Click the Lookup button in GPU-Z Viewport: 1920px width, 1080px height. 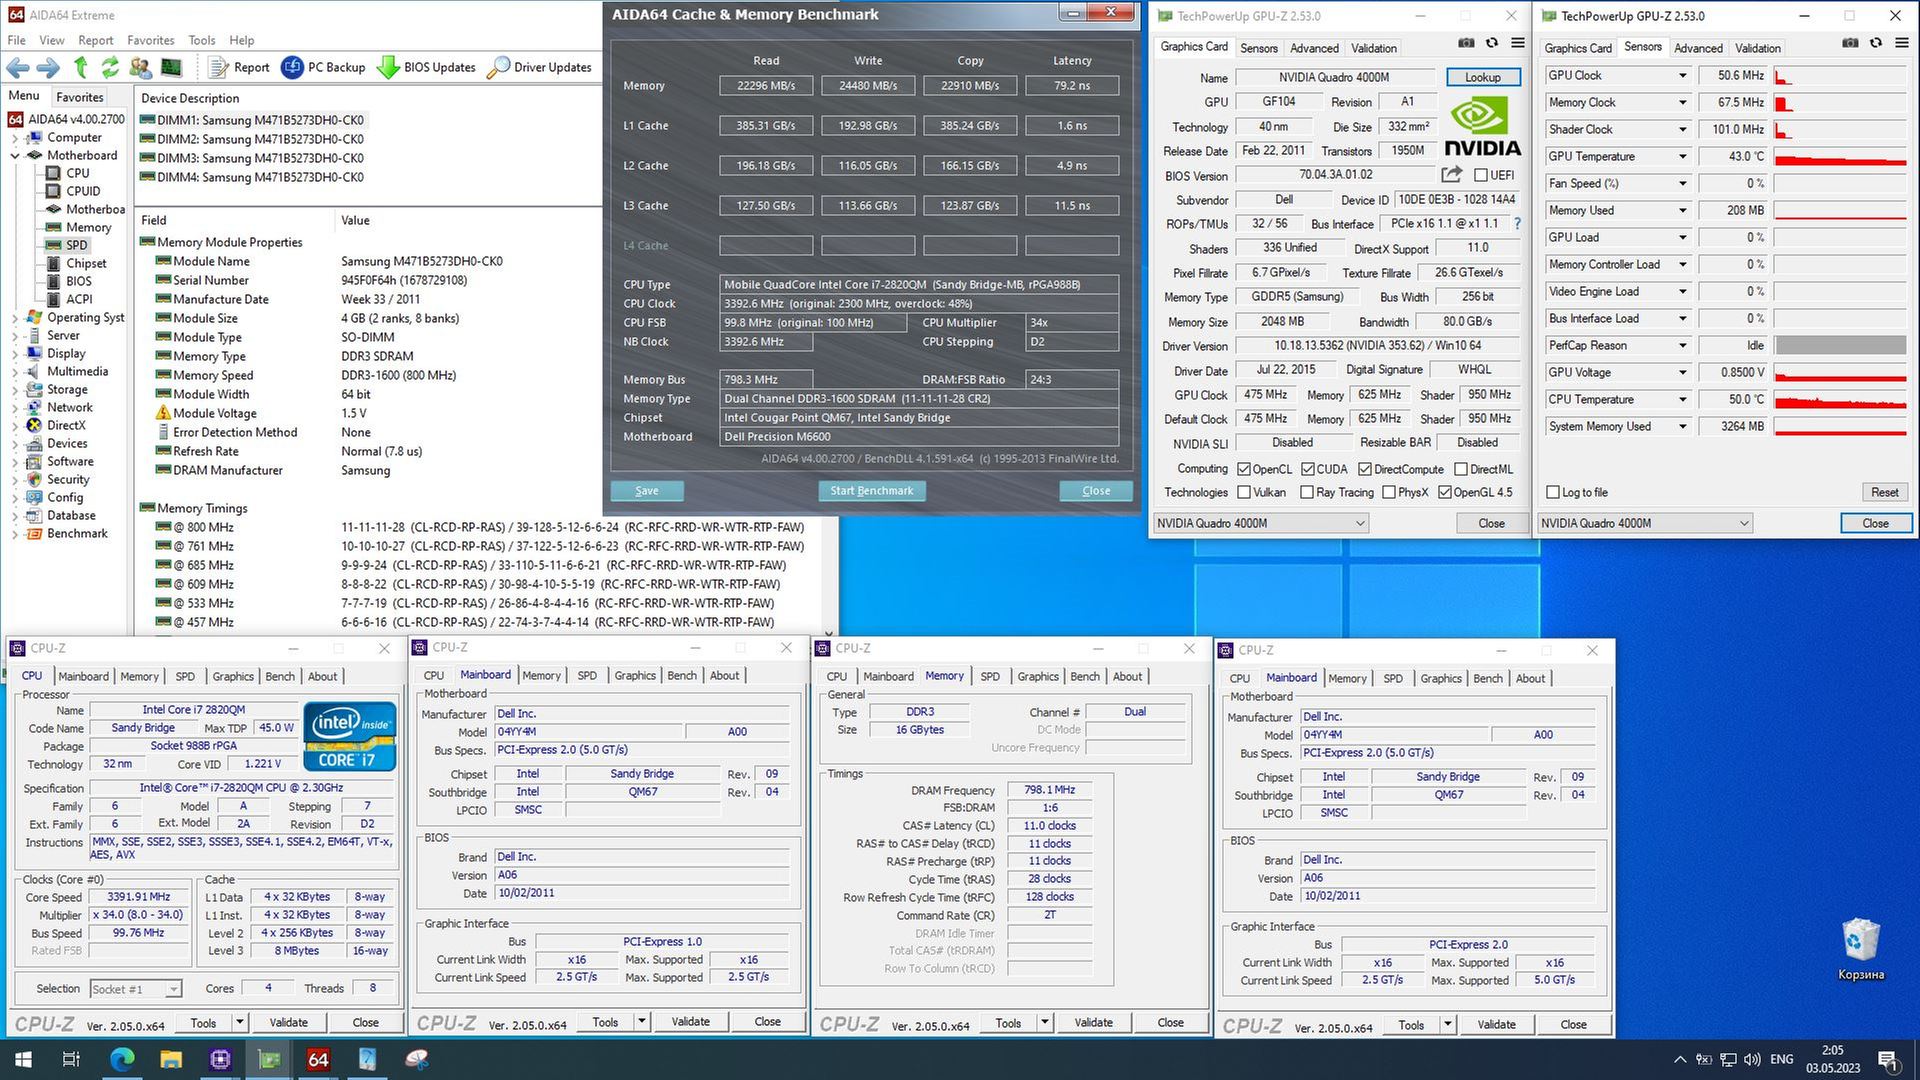click(1483, 77)
